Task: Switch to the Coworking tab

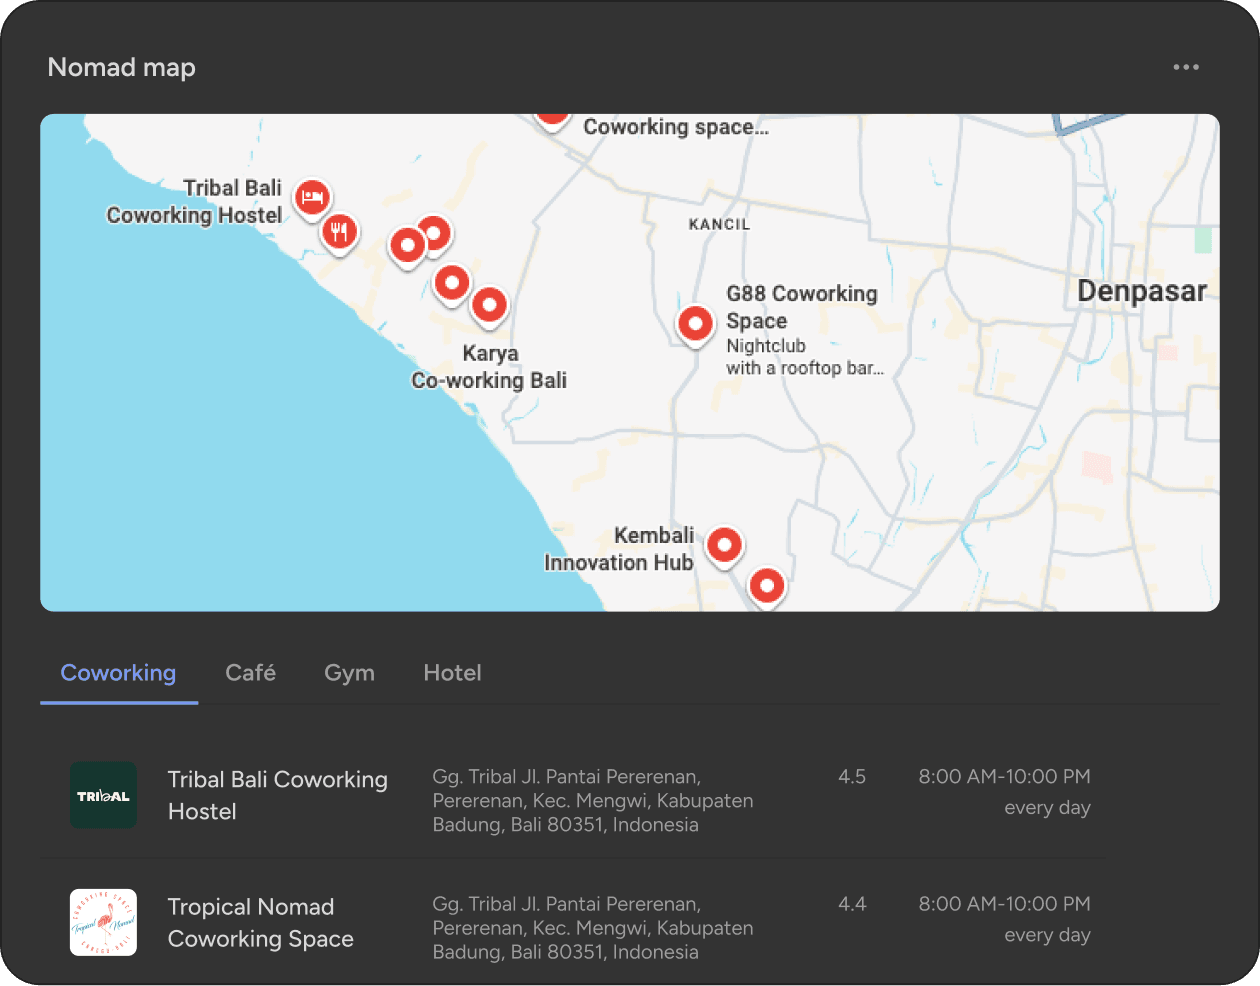Action: click(118, 673)
